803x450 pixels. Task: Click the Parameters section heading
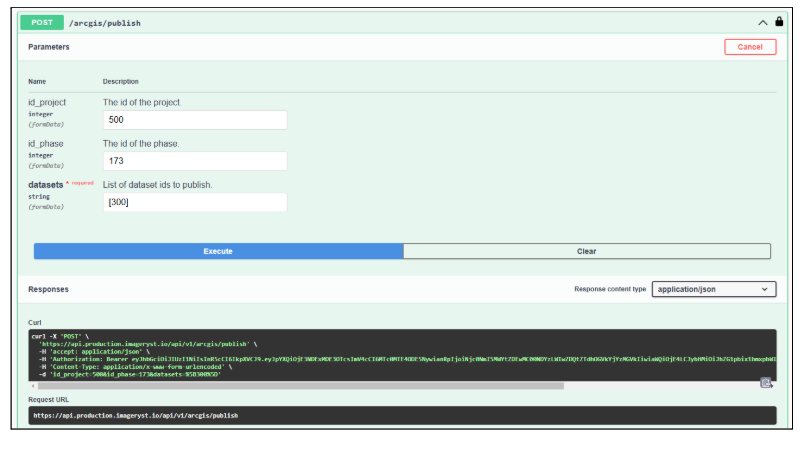click(49, 47)
